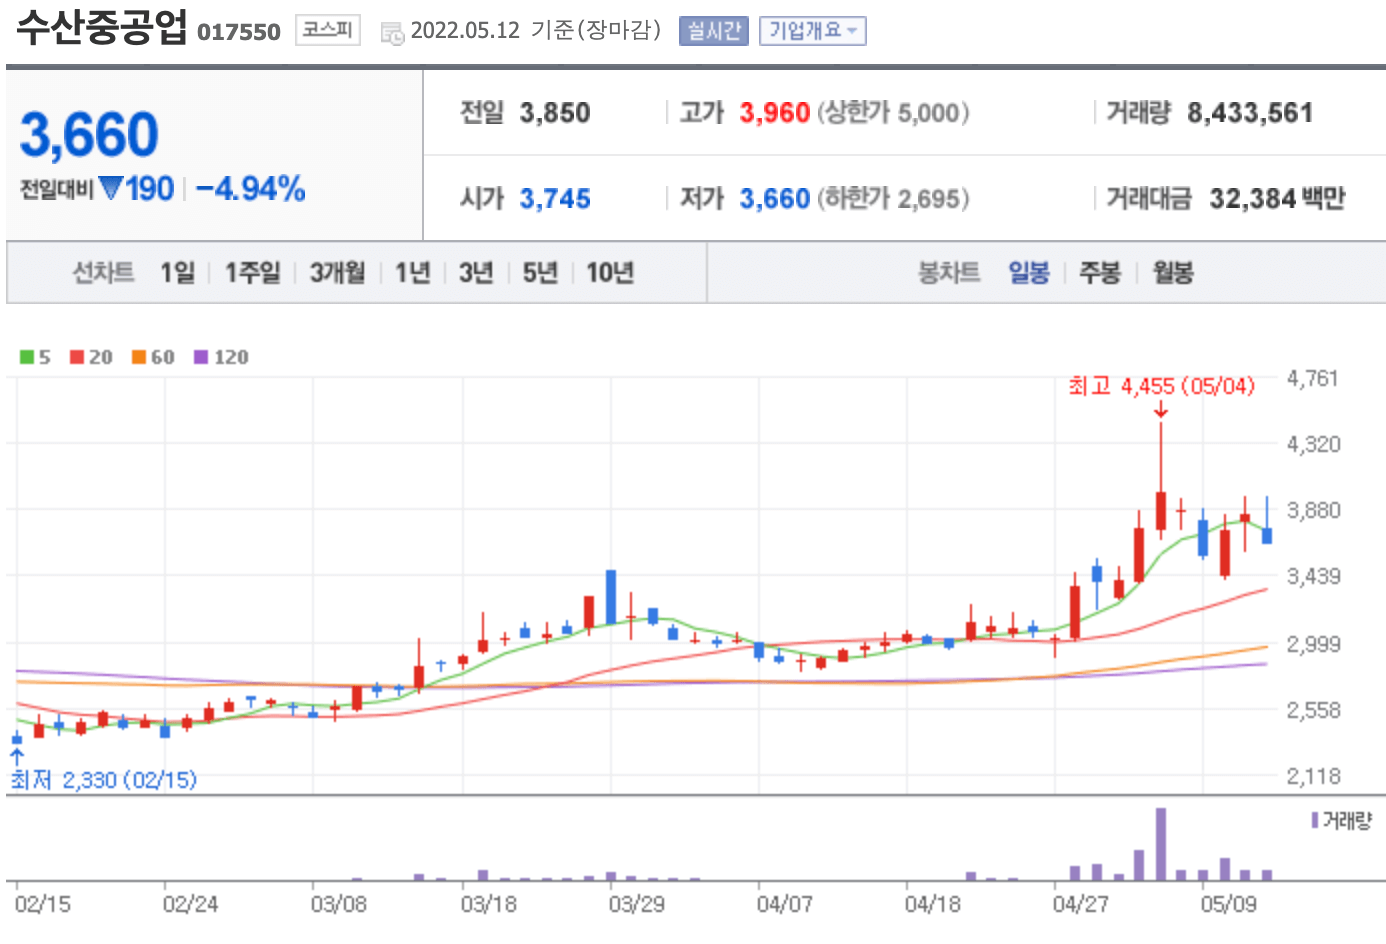
Task: Click the 4,761 price axis label
Action: coord(1313,378)
